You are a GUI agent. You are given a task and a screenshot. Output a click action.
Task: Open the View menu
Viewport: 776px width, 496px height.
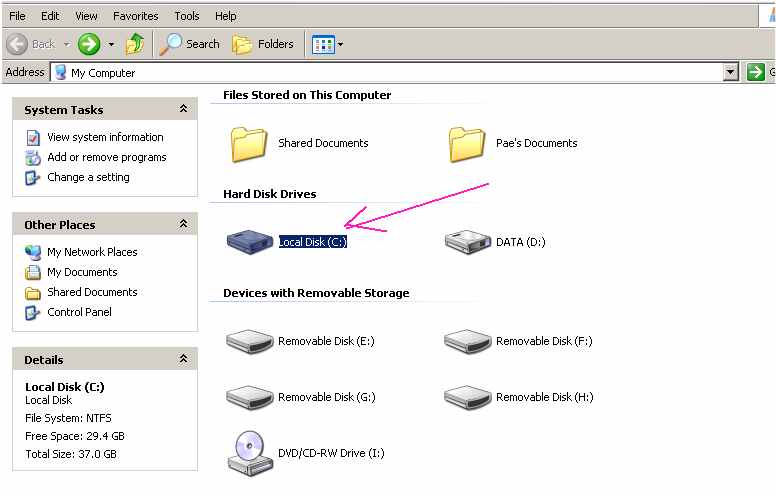point(86,16)
